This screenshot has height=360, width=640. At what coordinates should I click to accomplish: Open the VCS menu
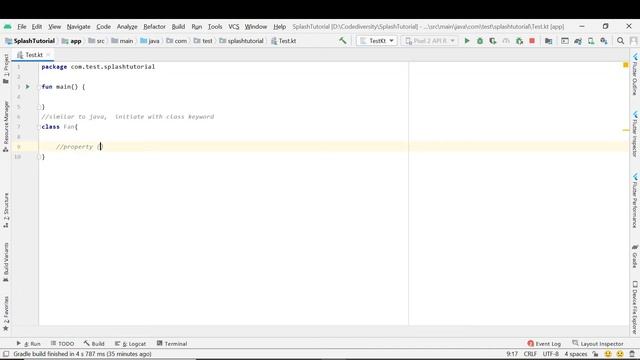pos(233,27)
